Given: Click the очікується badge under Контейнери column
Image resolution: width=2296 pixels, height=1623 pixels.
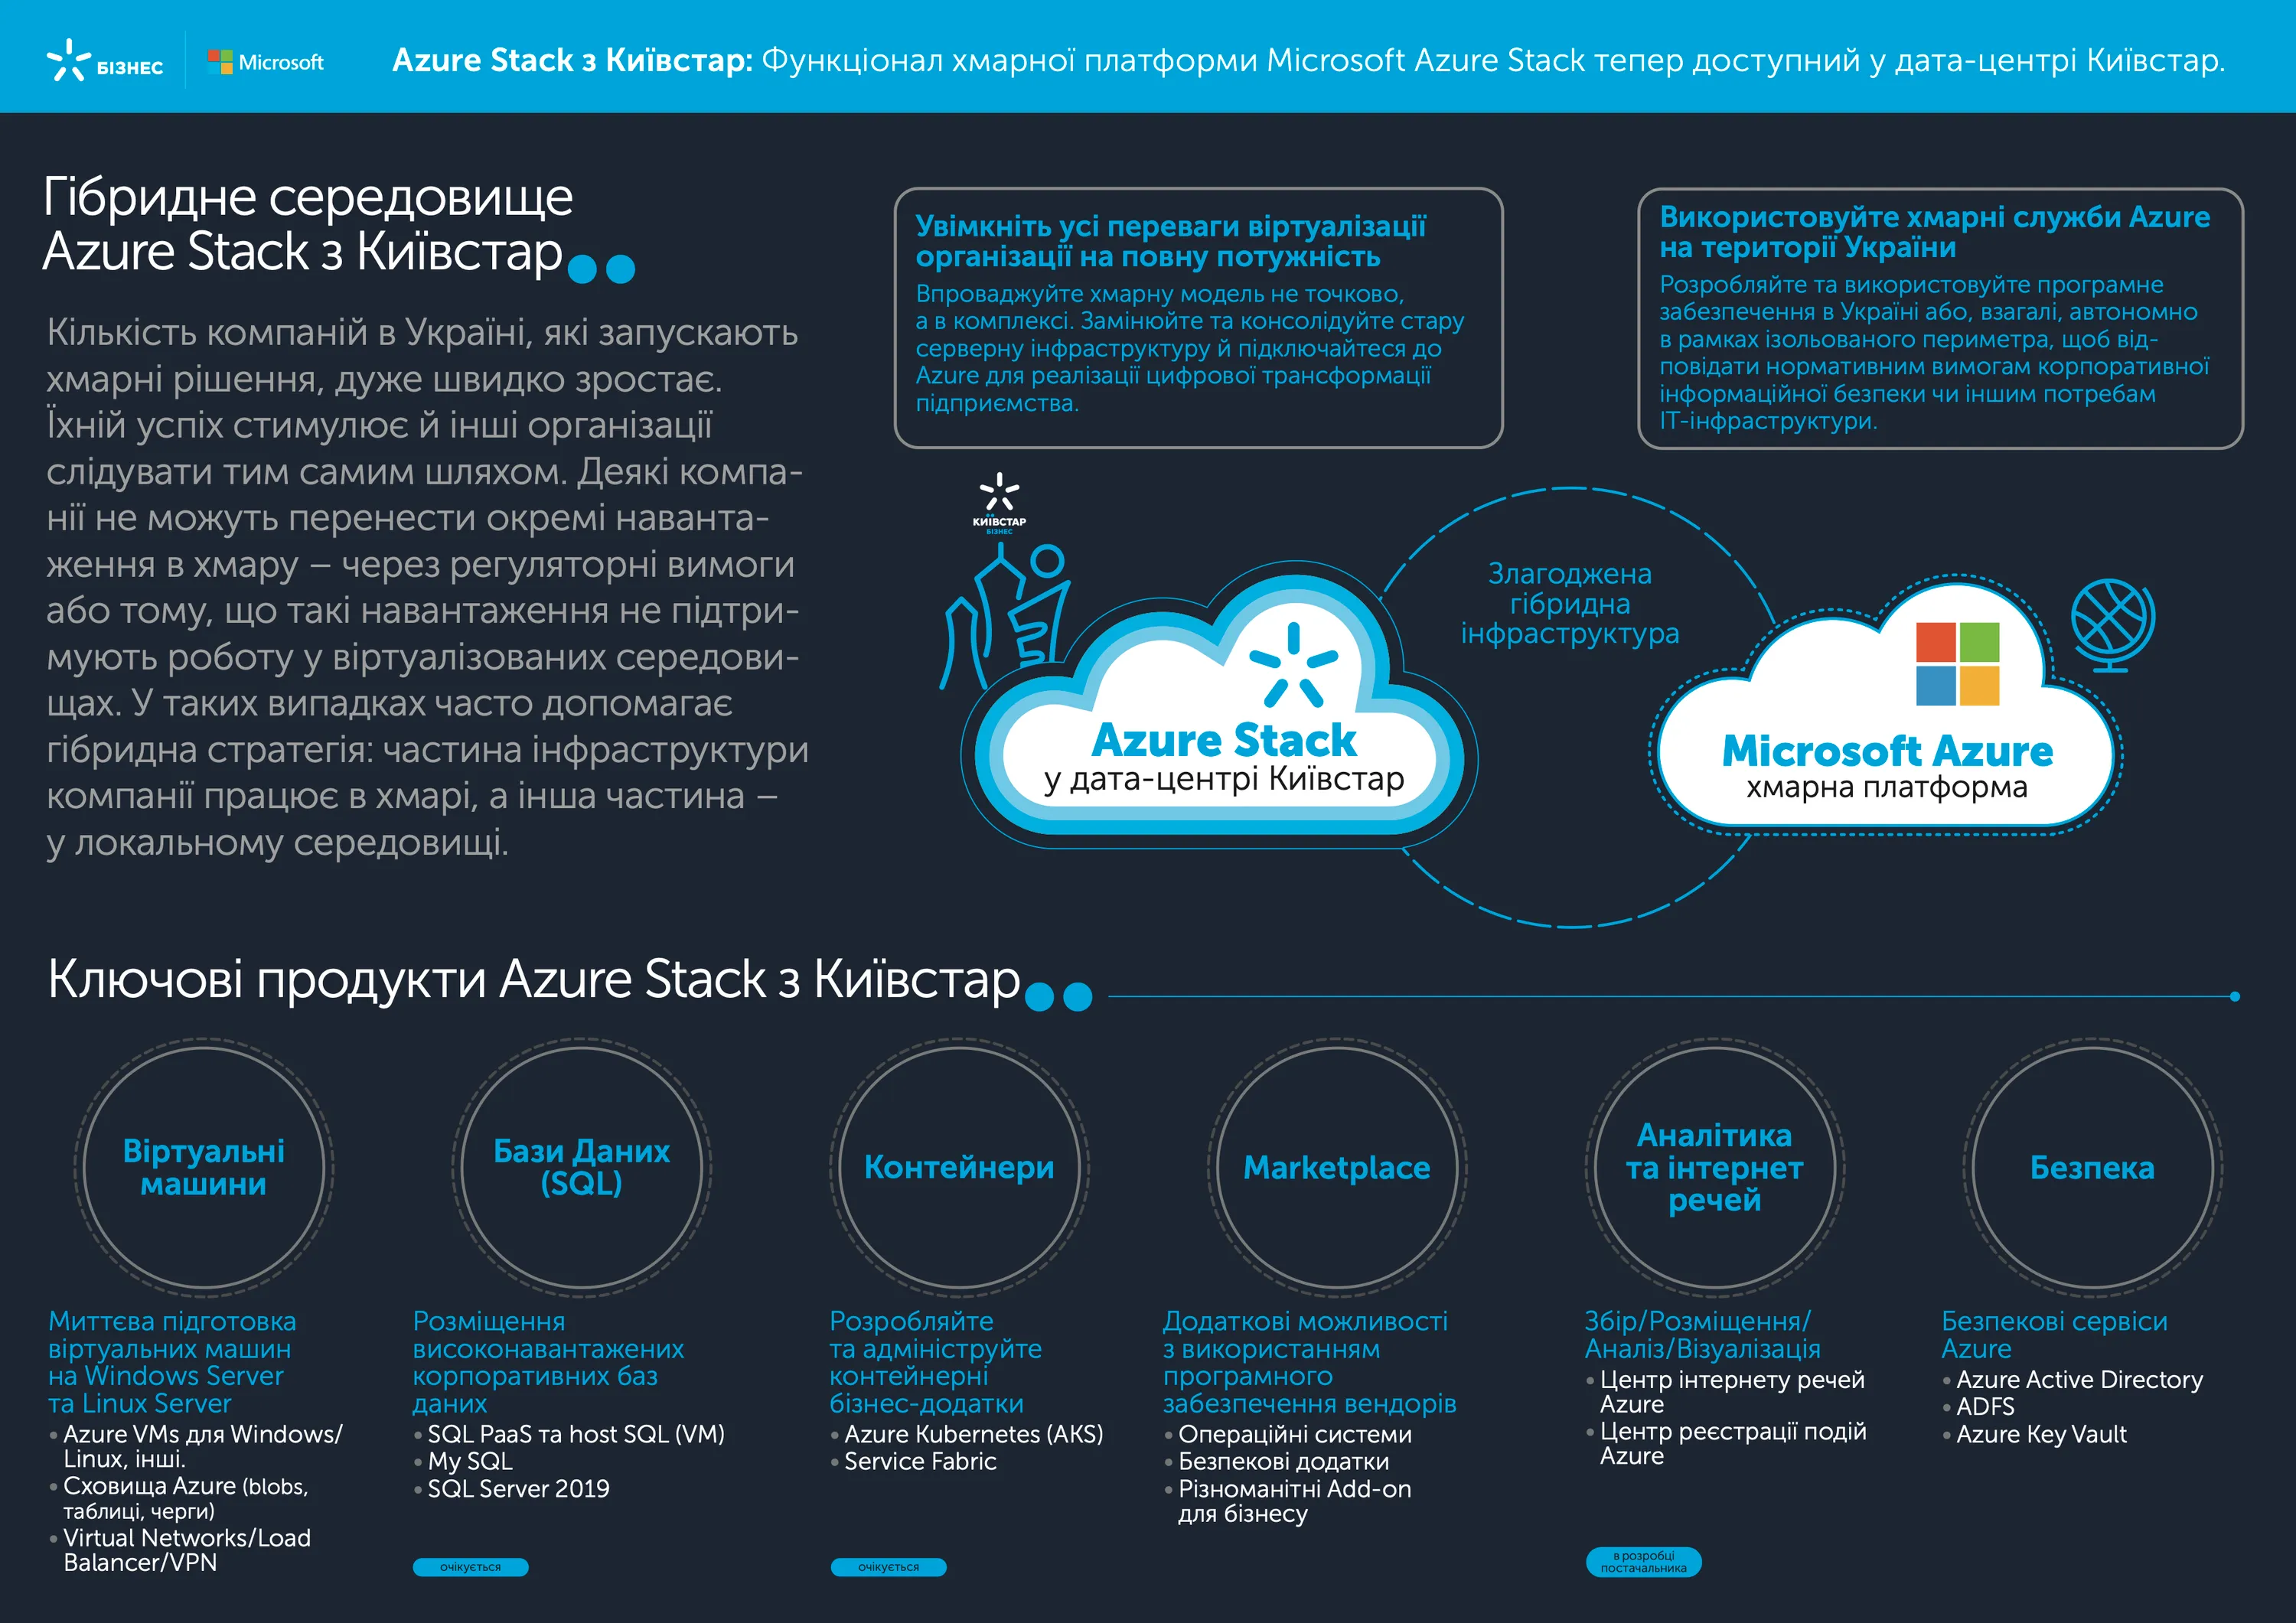Looking at the screenshot, I should click(888, 1567).
